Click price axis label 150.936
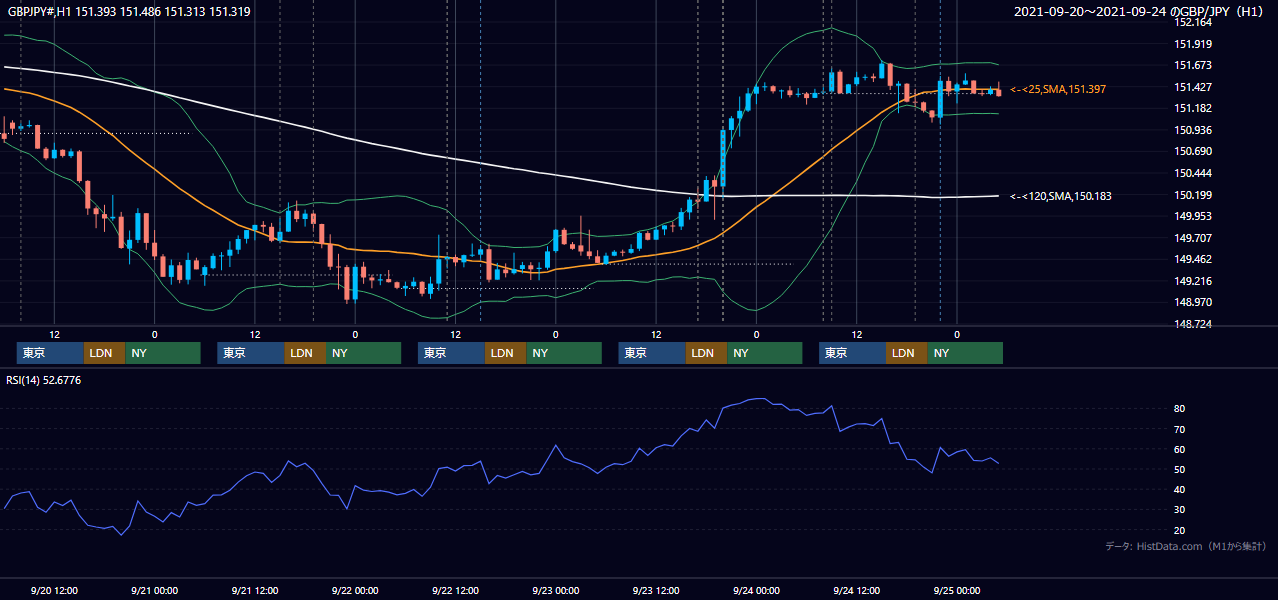The height and width of the screenshot is (600, 1278). coord(1193,130)
